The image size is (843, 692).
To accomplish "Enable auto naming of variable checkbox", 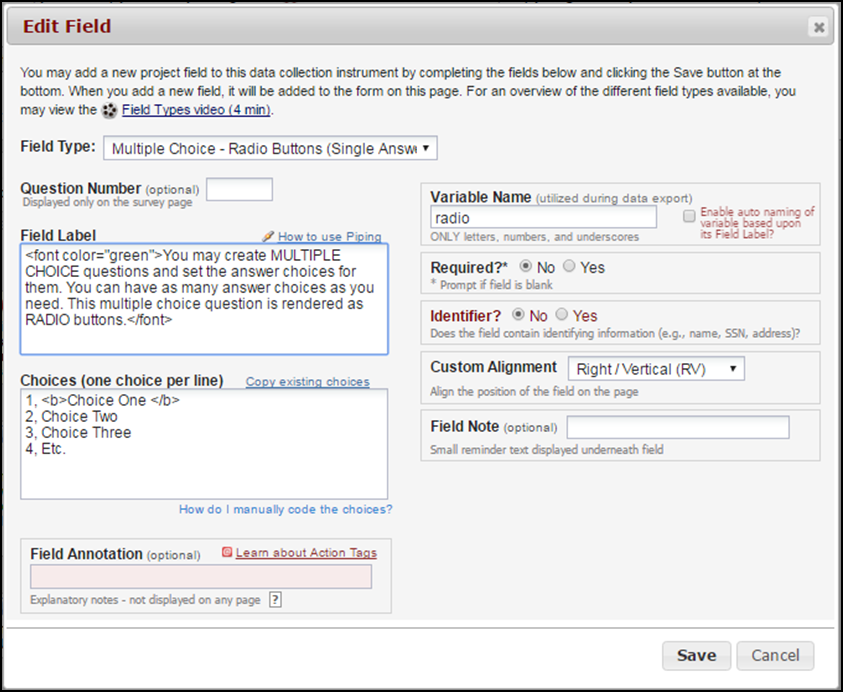I will (x=689, y=216).
